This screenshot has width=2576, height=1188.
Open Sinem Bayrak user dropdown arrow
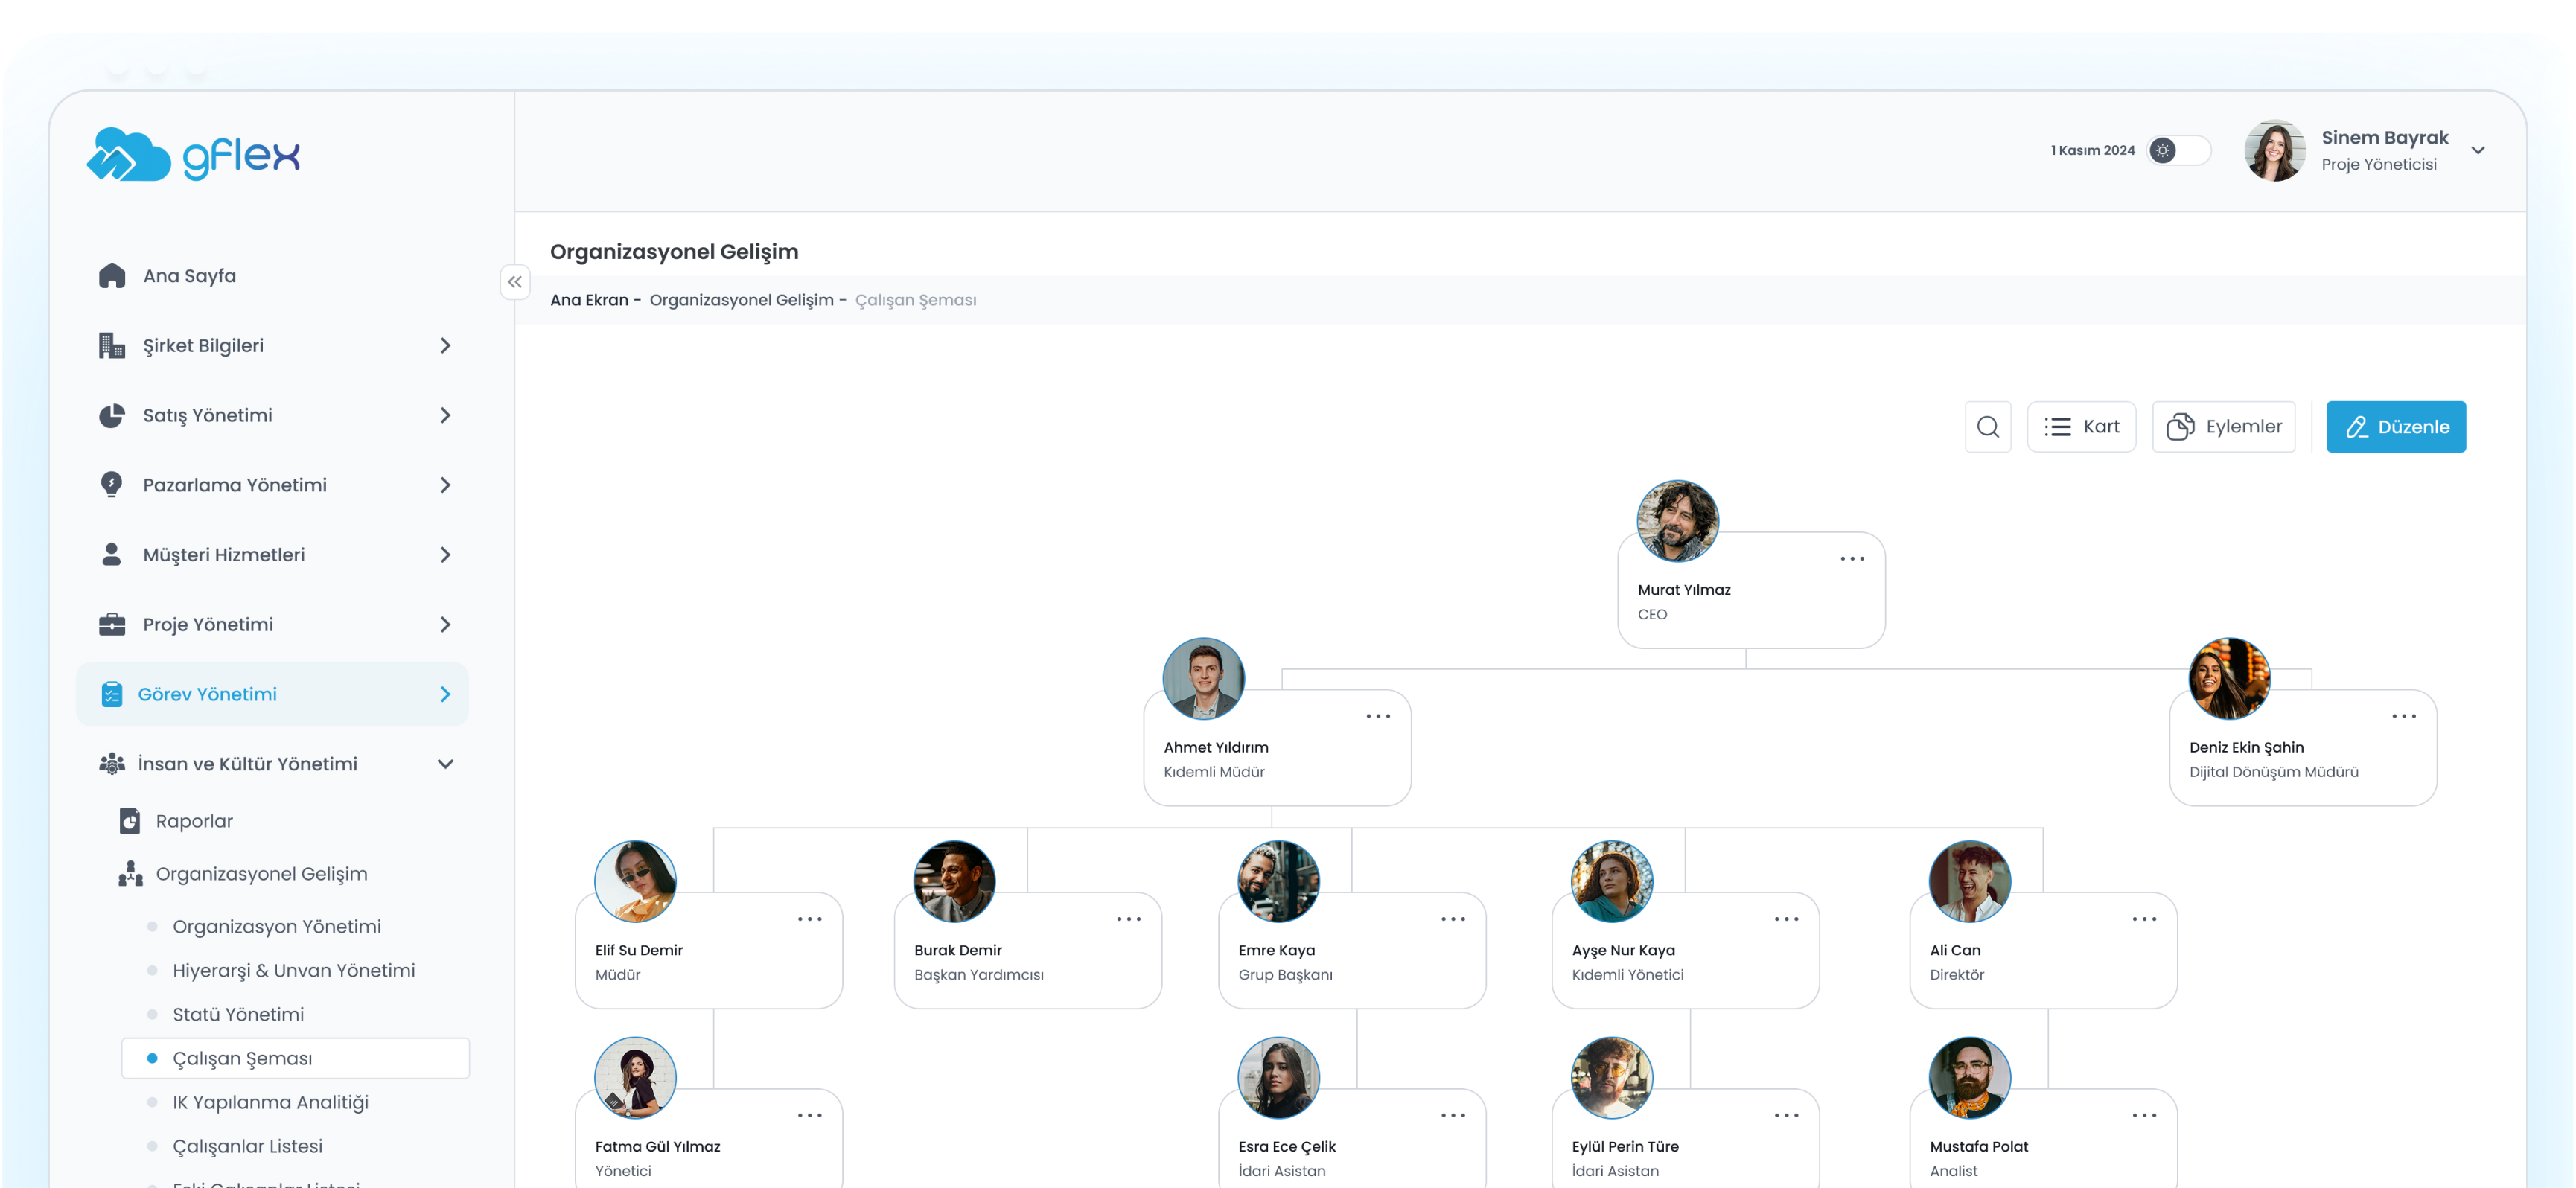pyautogui.click(x=2477, y=151)
